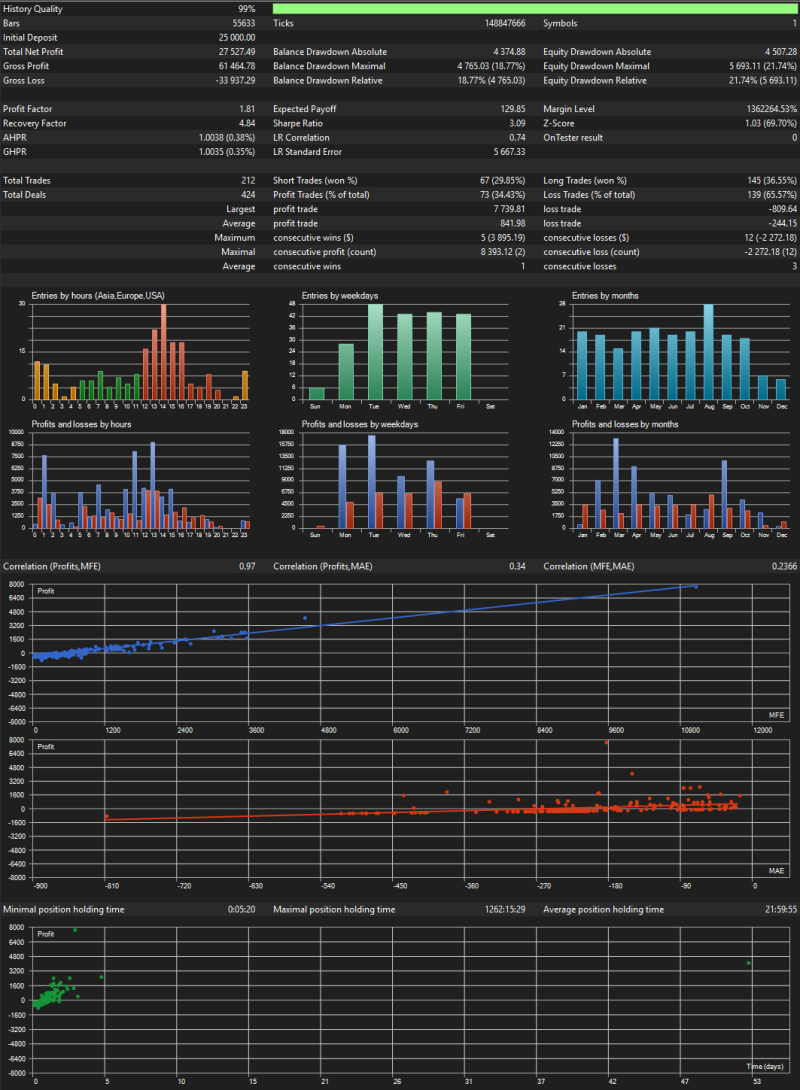Click the Tue bar in Entries by weekdays
Image resolution: width=800 pixels, height=1090 pixels.
375,352
